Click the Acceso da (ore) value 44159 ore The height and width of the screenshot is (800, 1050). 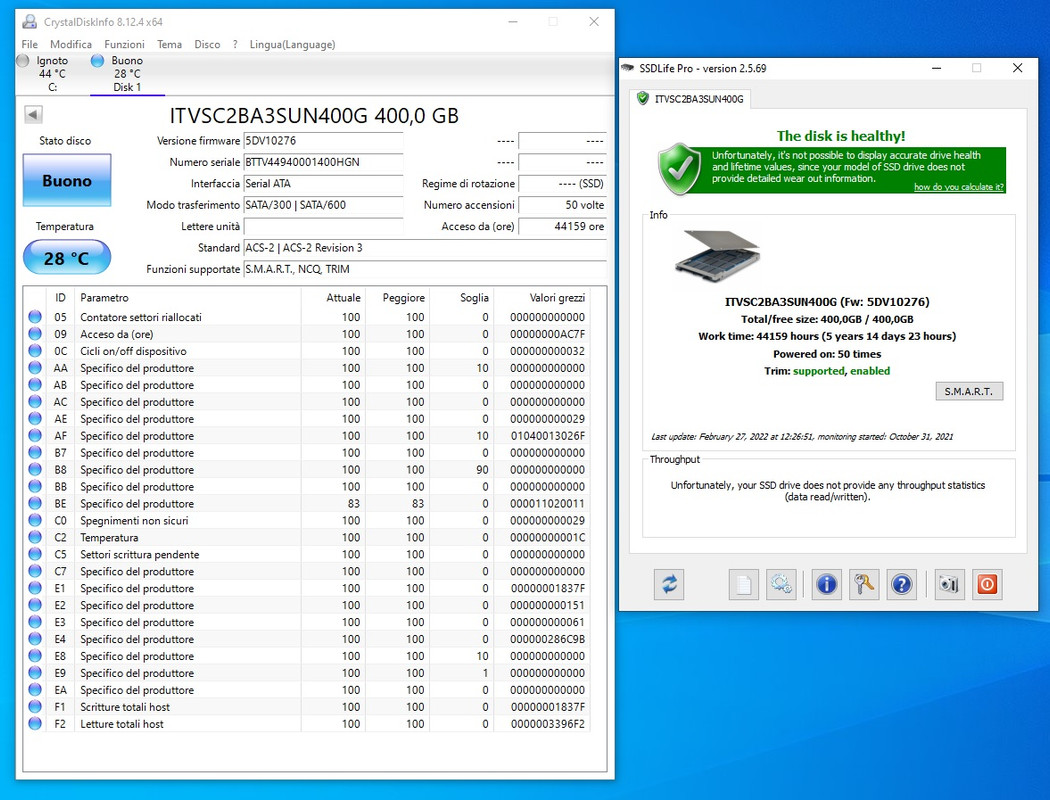562,226
